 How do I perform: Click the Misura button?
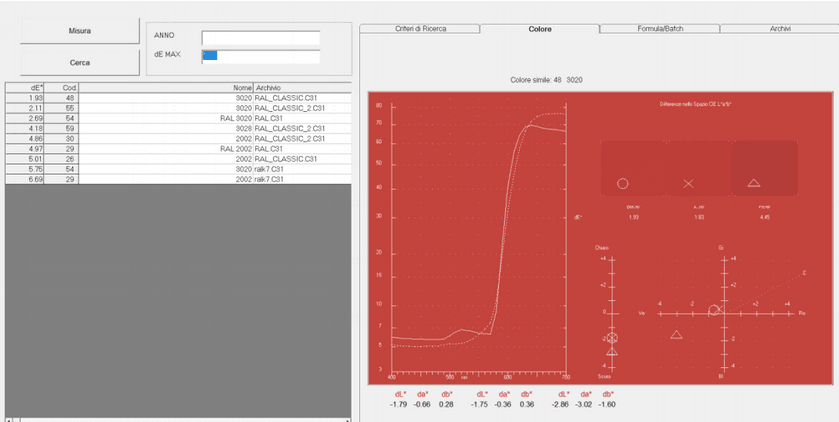pos(80,31)
